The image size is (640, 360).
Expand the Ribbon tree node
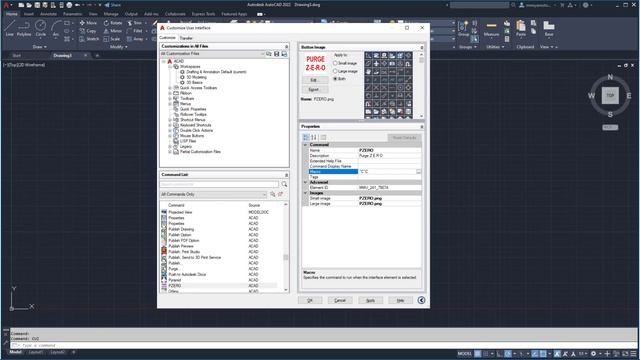pyautogui.click(x=170, y=93)
